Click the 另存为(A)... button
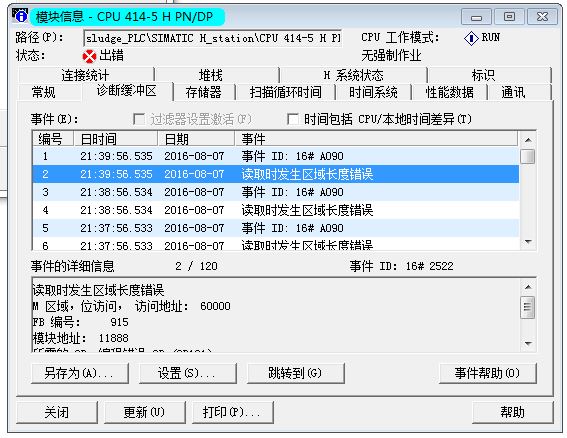This screenshot has width=567, height=438. pyautogui.click(x=80, y=373)
